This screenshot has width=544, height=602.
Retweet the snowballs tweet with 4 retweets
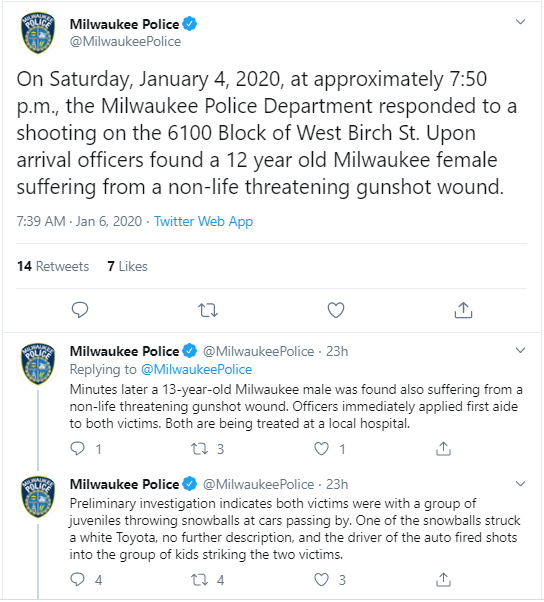point(200,579)
